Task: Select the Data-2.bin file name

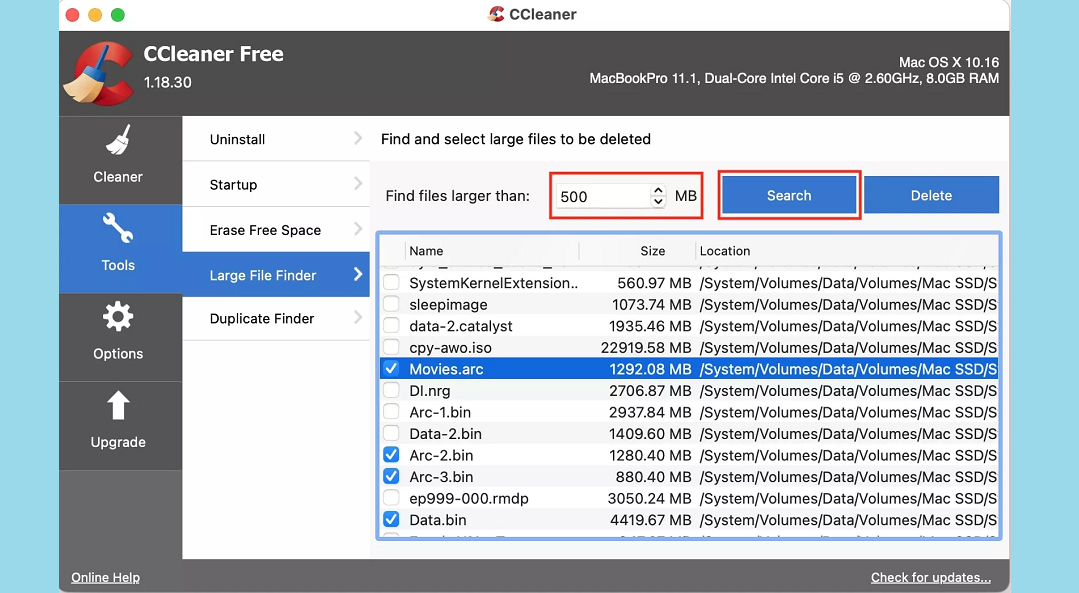Action: (445, 433)
